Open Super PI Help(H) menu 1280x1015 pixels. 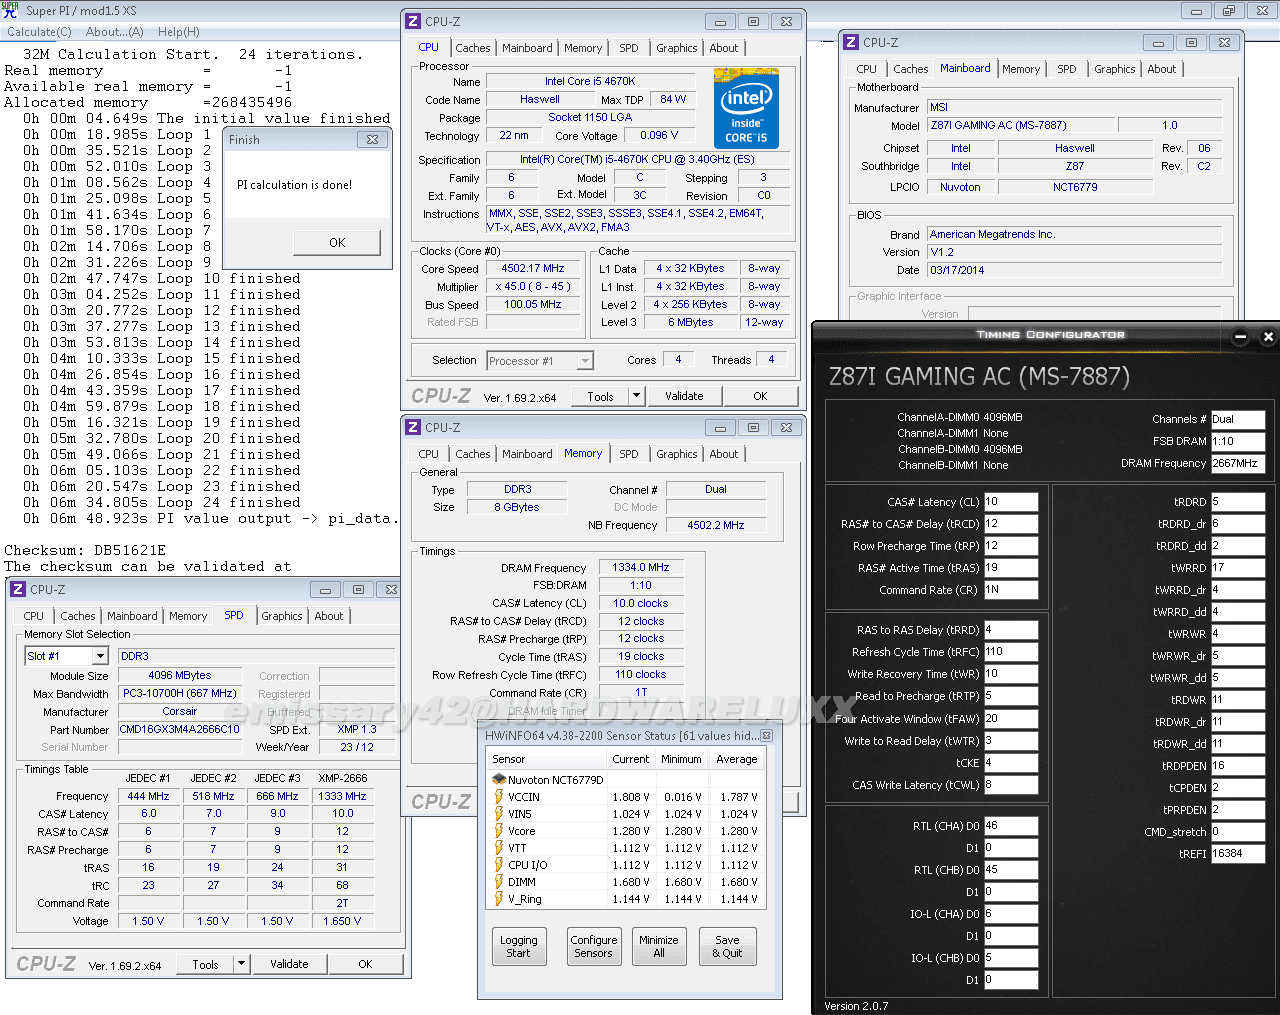point(179,32)
